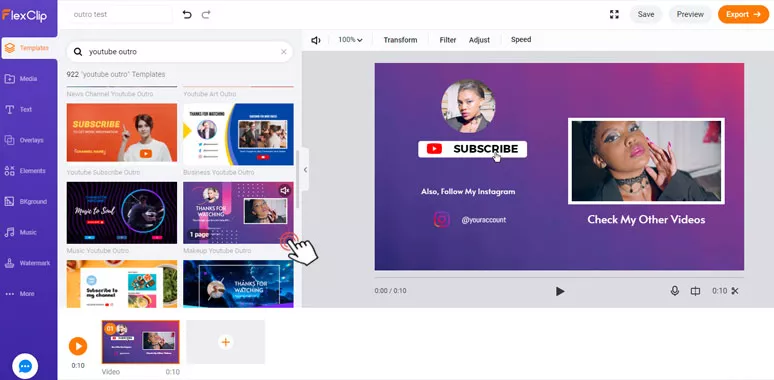The height and width of the screenshot is (380, 774).
Task: Select the circular profile photo on canvas
Action: [468, 106]
